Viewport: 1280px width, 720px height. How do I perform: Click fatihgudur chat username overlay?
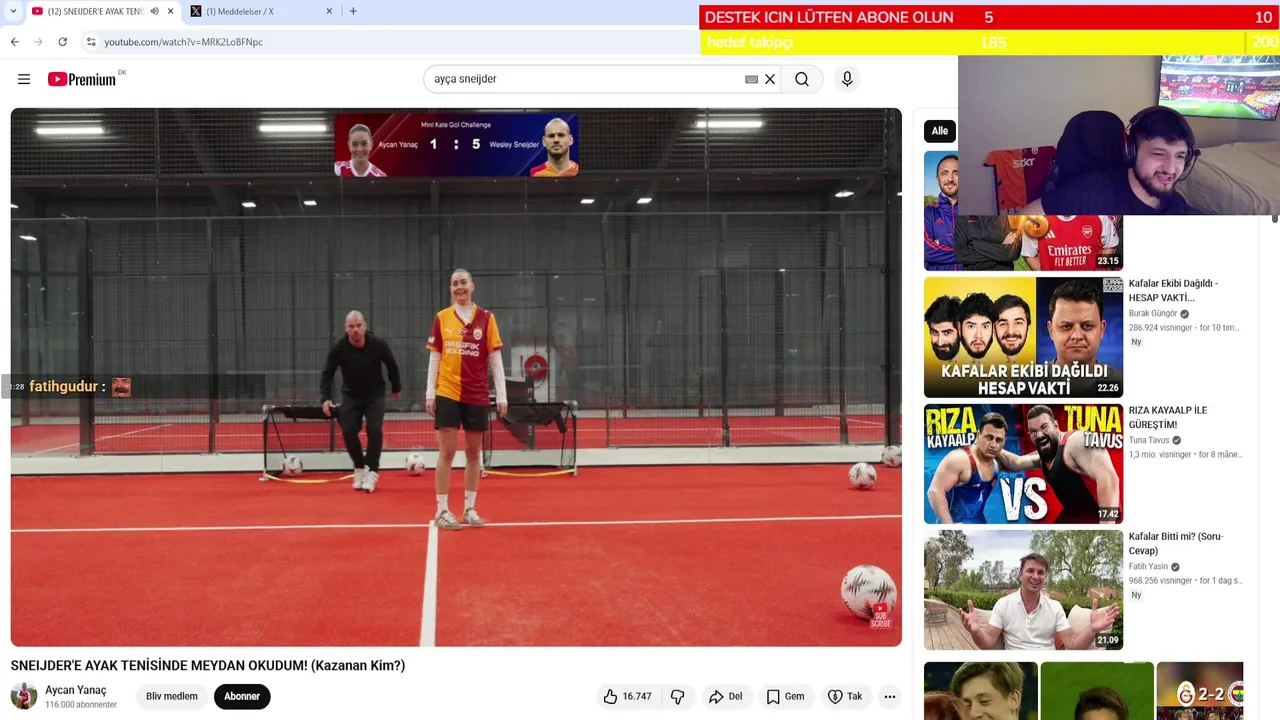[63, 386]
